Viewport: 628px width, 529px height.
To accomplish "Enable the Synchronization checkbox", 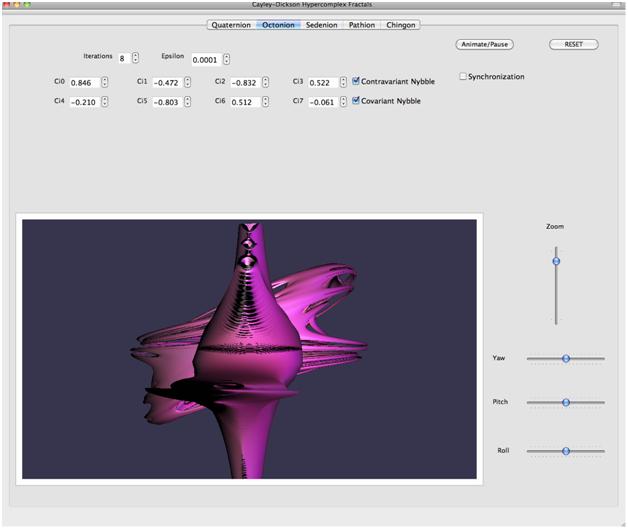I will 464,77.
